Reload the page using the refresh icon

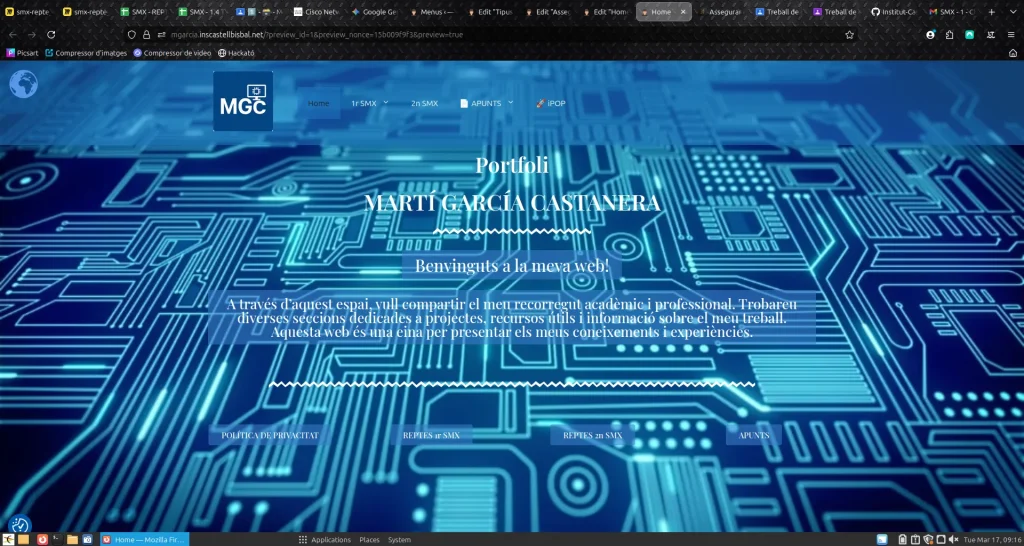click(51, 34)
